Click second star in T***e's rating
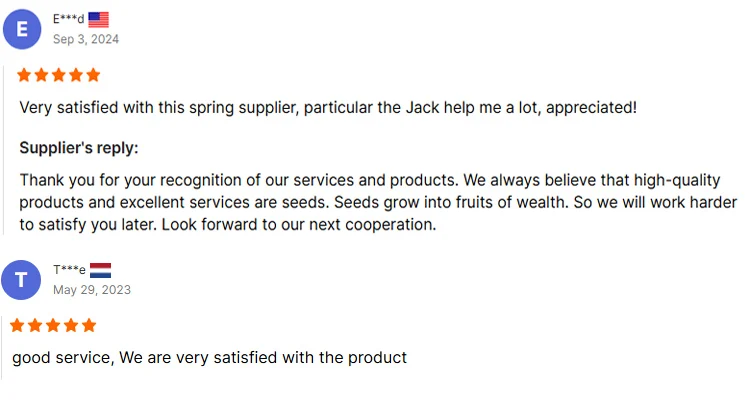750x400 pixels. click(37, 325)
